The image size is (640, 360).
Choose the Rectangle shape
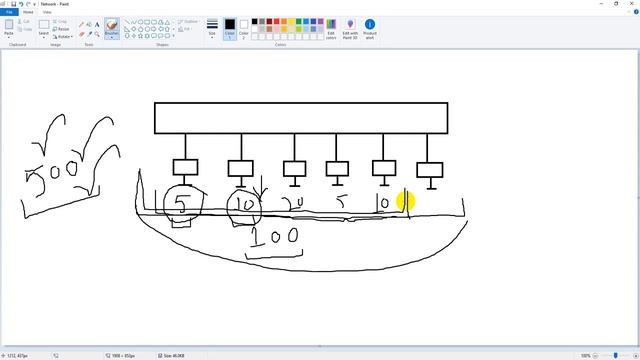(x=147, y=22)
